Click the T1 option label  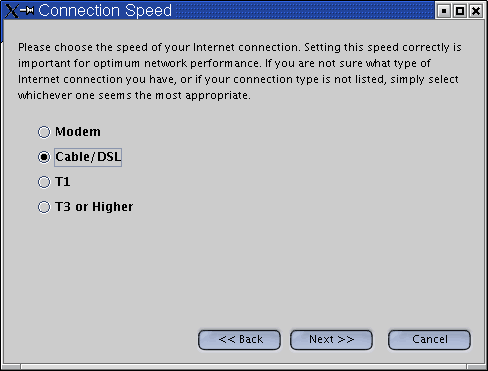pyautogui.click(x=63, y=182)
